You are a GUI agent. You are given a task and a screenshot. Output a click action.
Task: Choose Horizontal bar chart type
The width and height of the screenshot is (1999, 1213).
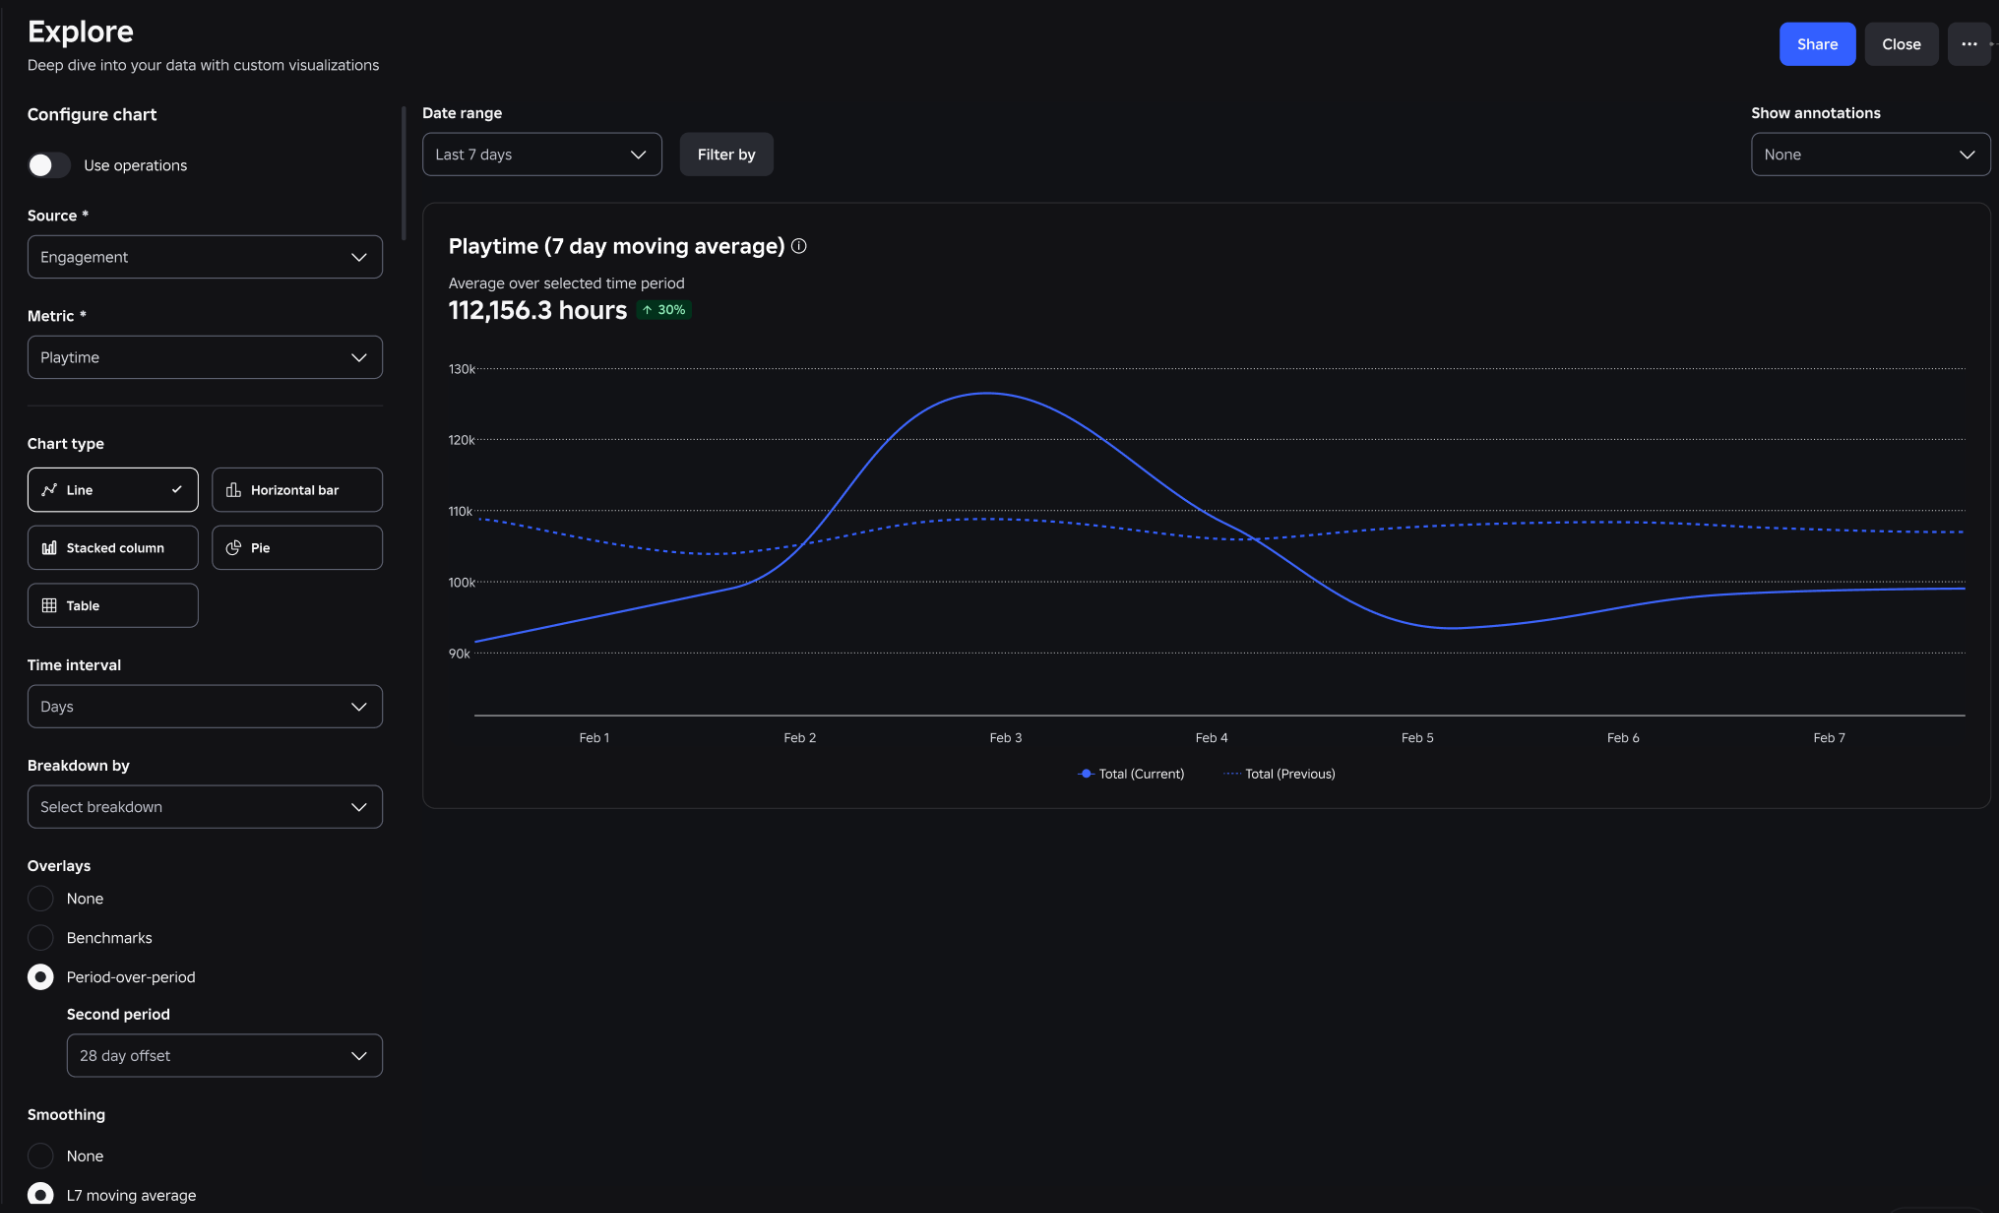297,490
